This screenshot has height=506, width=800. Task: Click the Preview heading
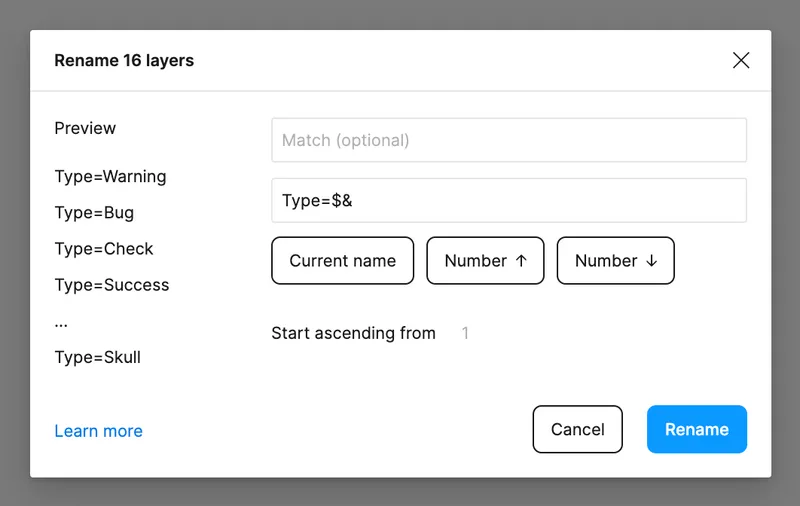coord(85,128)
